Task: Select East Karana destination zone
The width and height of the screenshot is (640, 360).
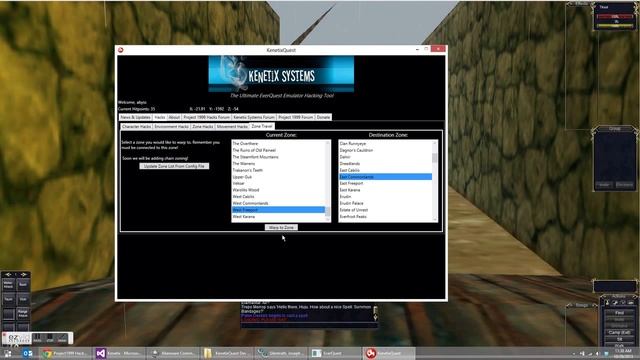Action: point(385,190)
